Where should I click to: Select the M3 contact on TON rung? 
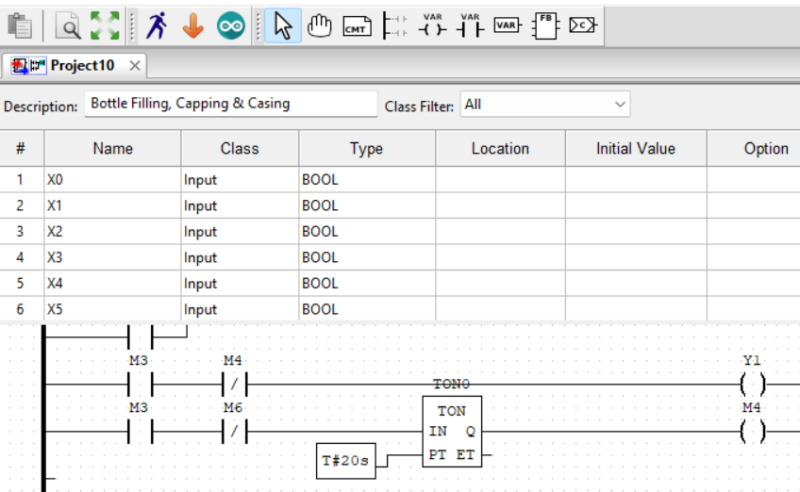[x=140, y=431]
